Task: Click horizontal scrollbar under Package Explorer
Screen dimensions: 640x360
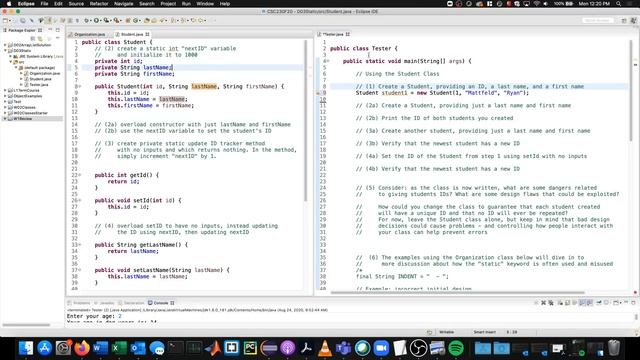Action: click(26, 325)
